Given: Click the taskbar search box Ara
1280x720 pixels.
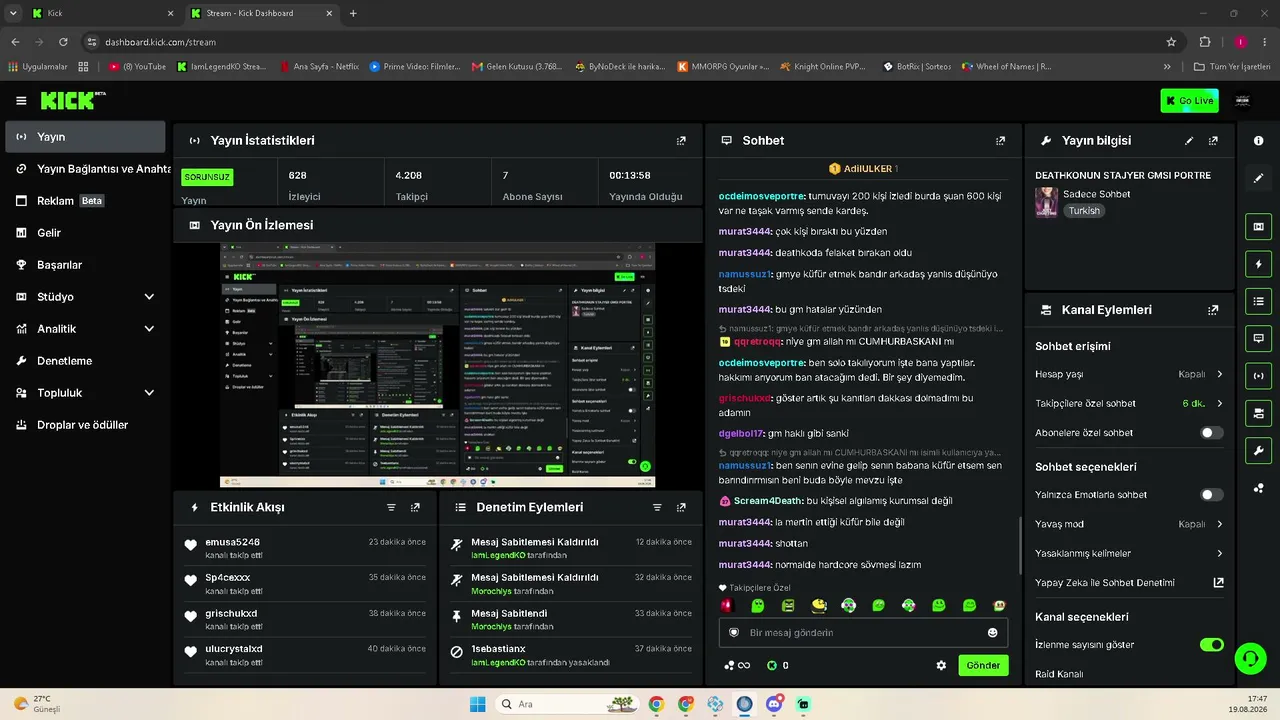Looking at the screenshot, I should point(565,704).
